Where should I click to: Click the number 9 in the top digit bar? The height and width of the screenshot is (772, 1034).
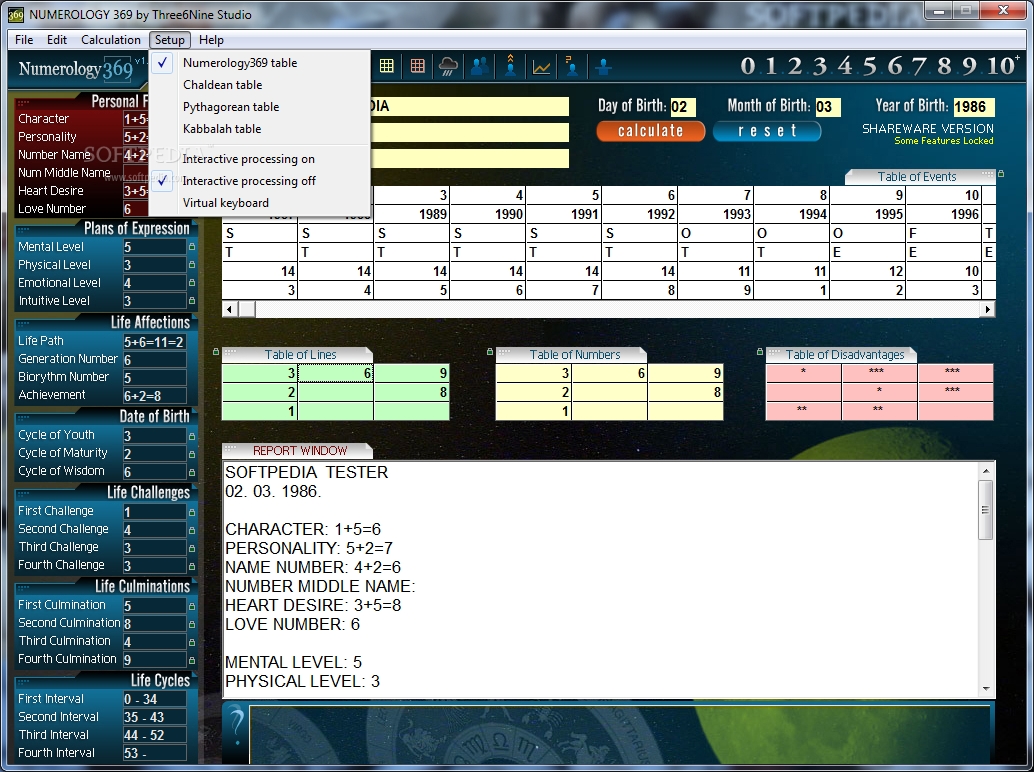[968, 66]
